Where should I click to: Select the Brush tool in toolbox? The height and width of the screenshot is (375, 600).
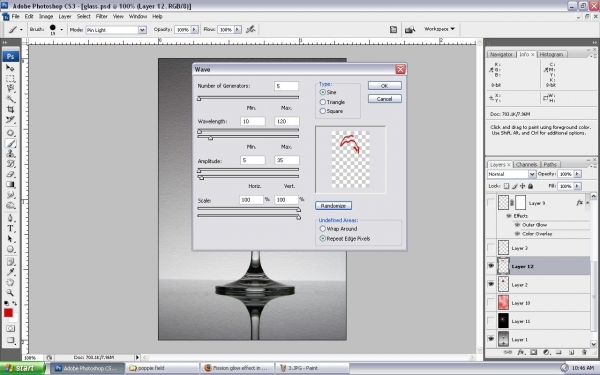10,143
